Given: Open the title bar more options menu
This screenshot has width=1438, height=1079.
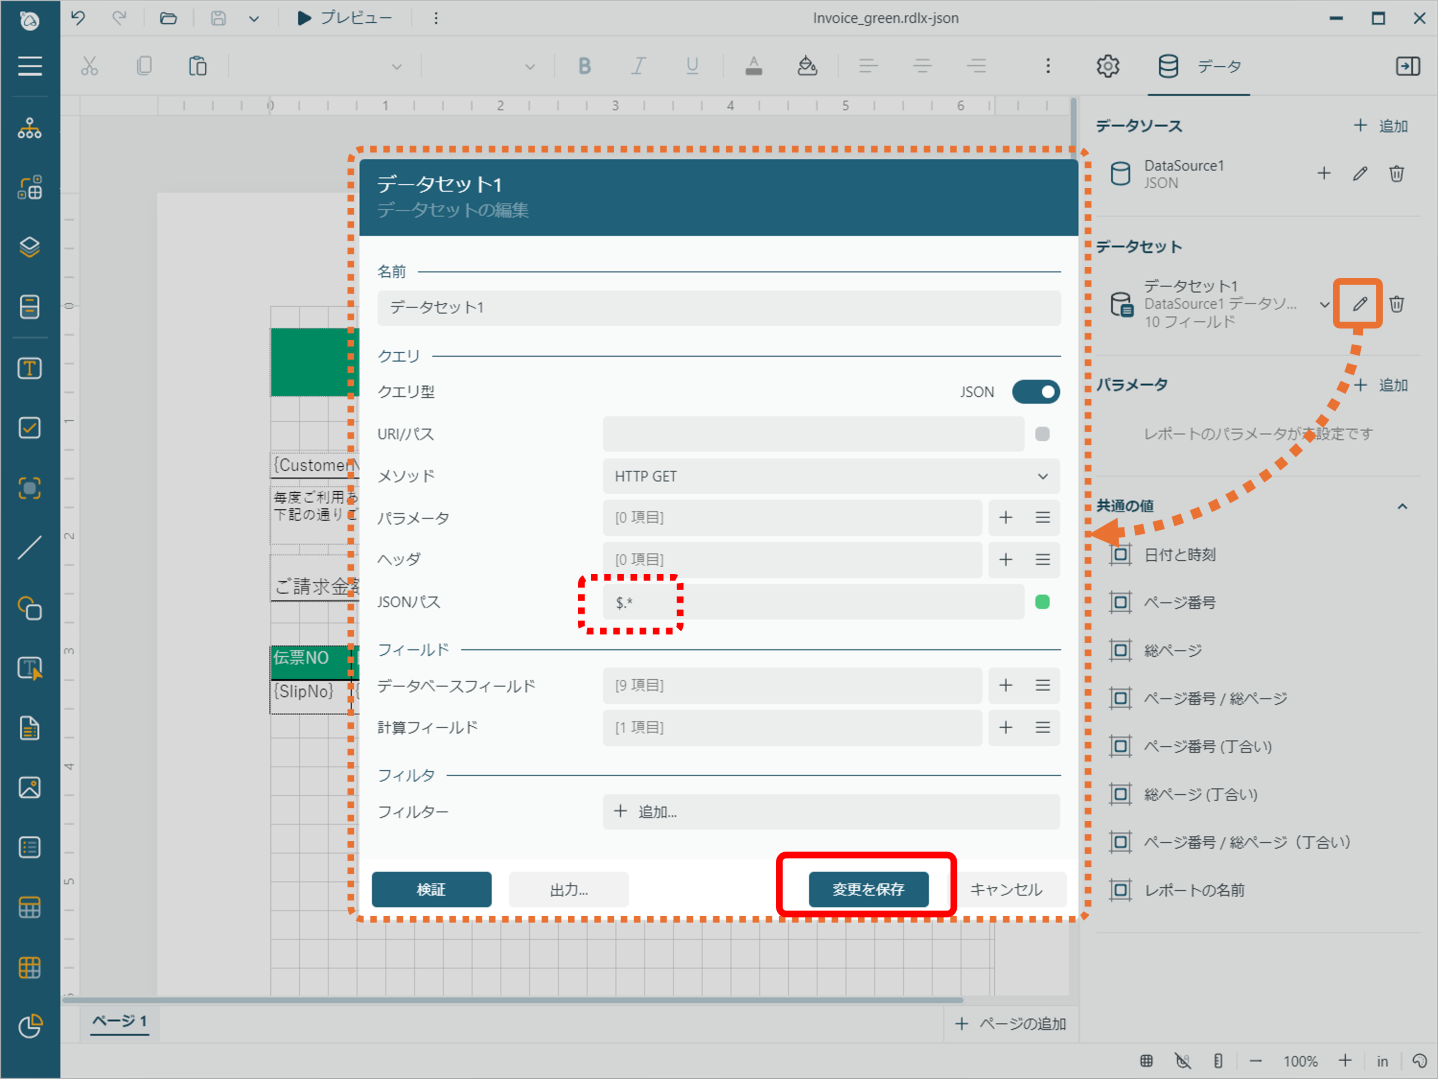Looking at the screenshot, I should (436, 18).
